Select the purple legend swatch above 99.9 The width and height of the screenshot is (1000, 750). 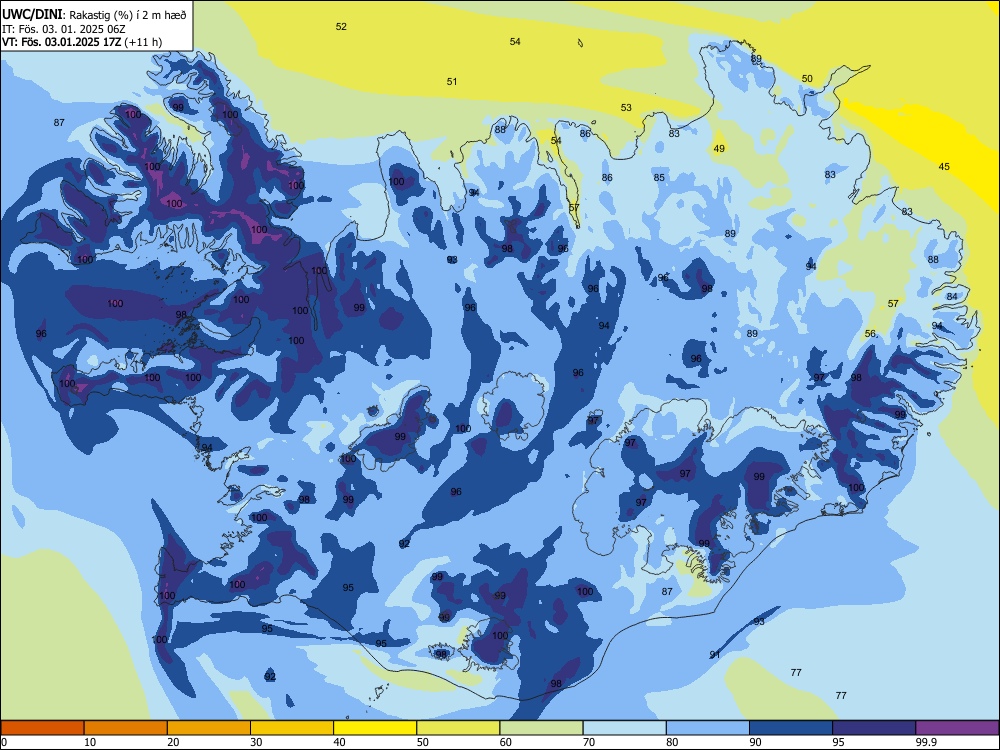click(957, 728)
